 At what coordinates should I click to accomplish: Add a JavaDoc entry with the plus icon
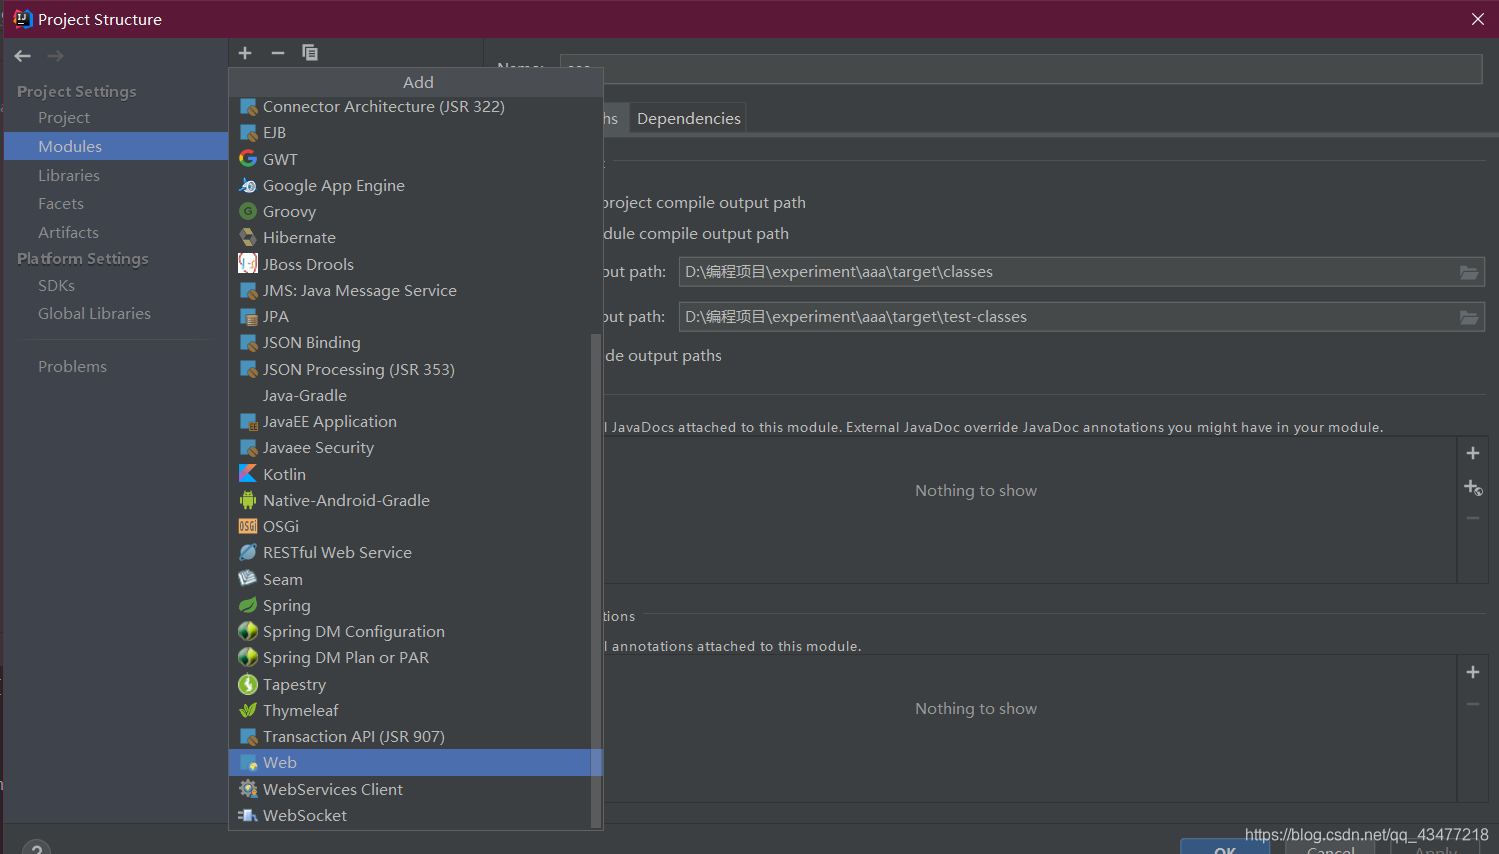(x=1473, y=453)
